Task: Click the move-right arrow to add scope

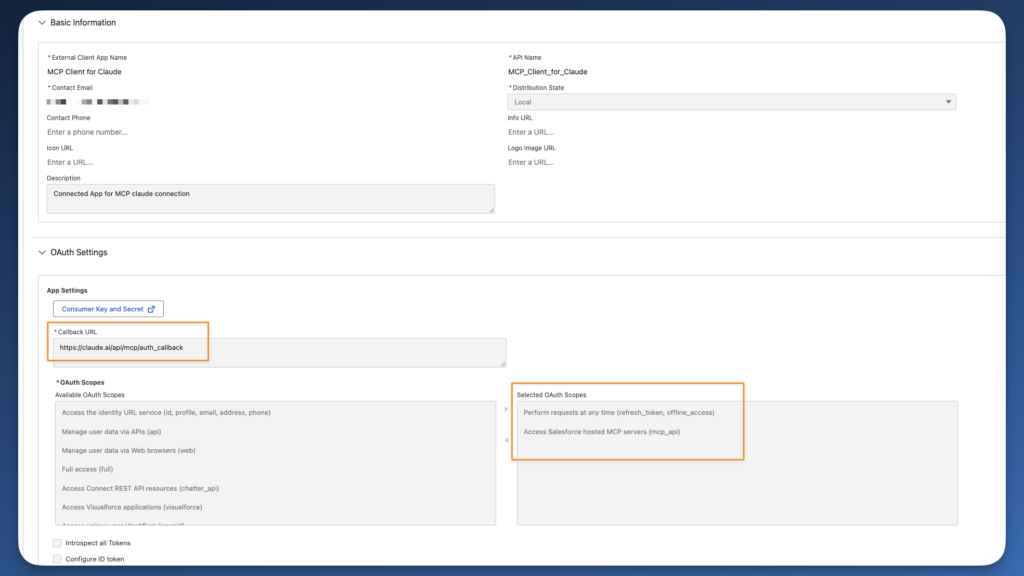Action: pyautogui.click(x=506, y=409)
